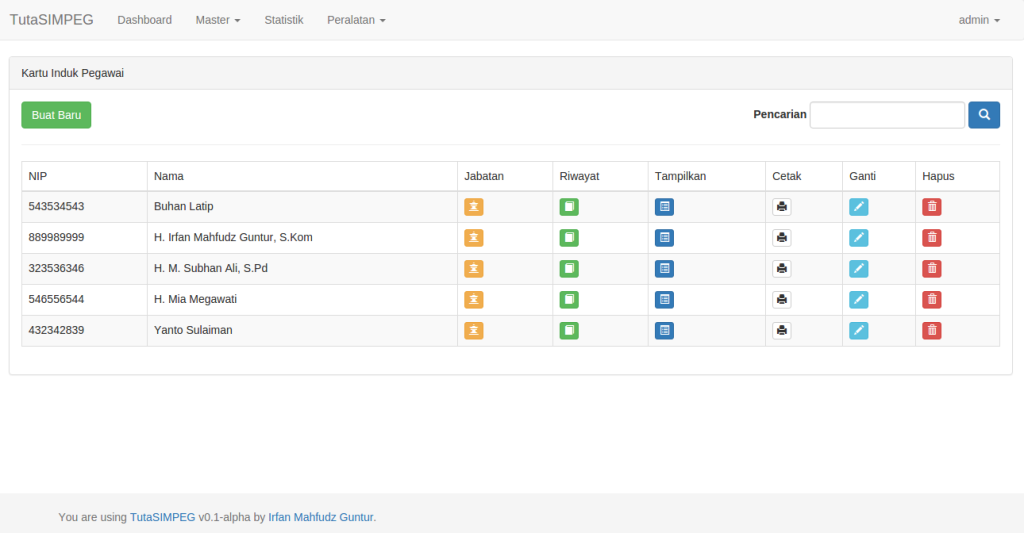The width and height of the screenshot is (1024, 533).
Task: Show Riwayat for H. Mia Megawati
Action: (569, 300)
